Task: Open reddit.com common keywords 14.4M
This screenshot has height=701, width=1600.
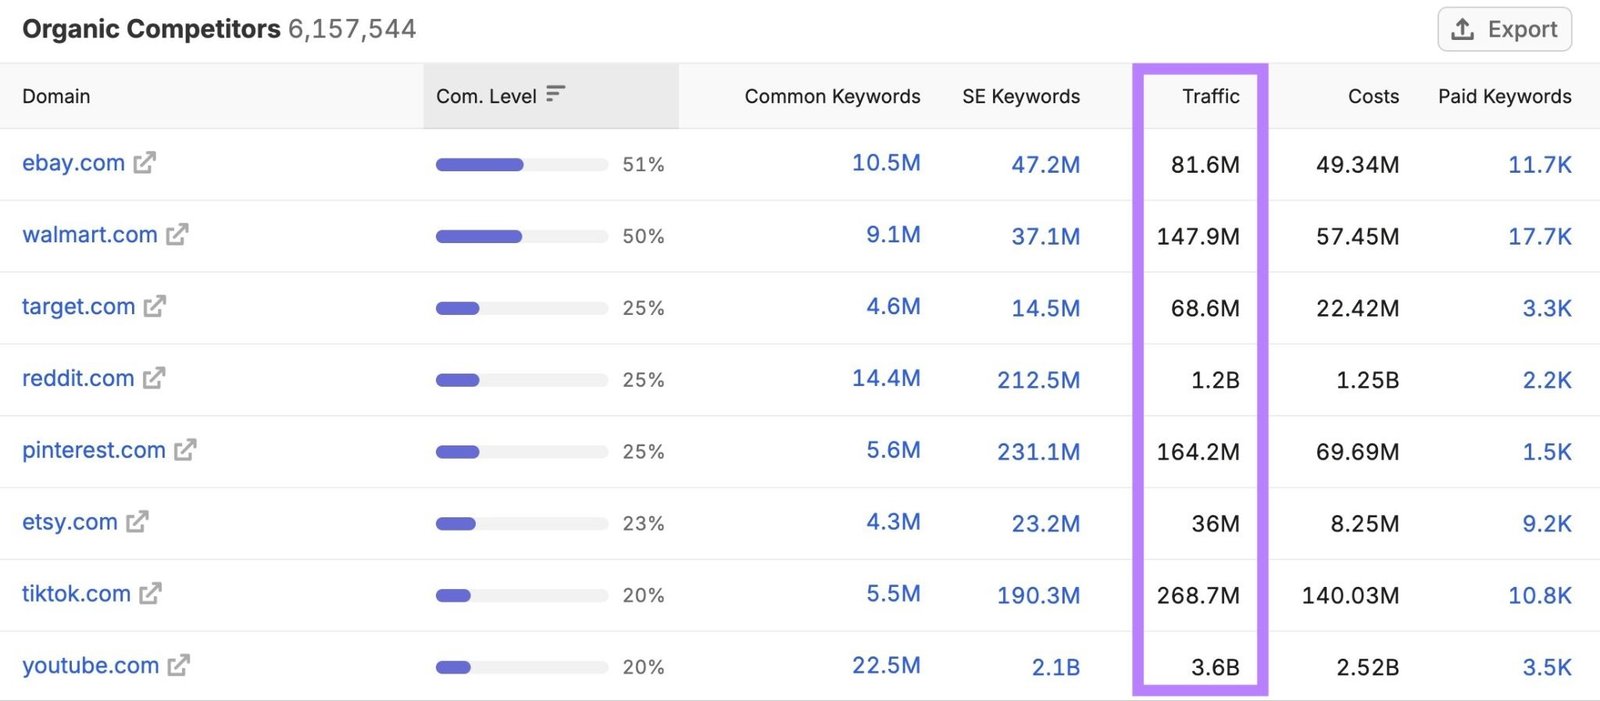Action: [x=886, y=379]
